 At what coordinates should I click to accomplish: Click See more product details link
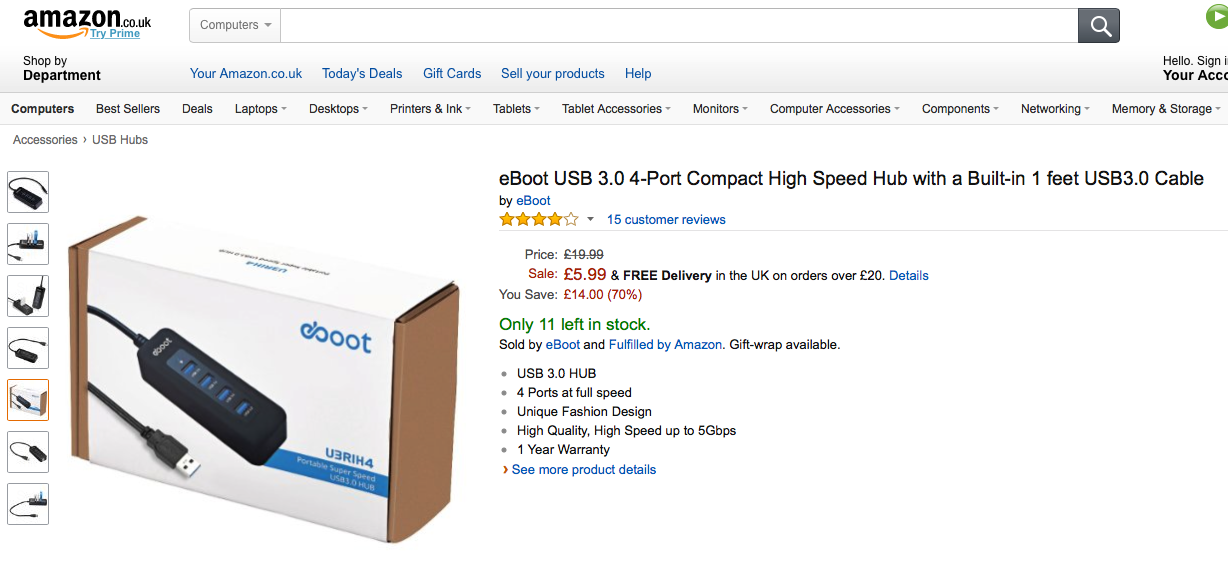pos(584,470)
